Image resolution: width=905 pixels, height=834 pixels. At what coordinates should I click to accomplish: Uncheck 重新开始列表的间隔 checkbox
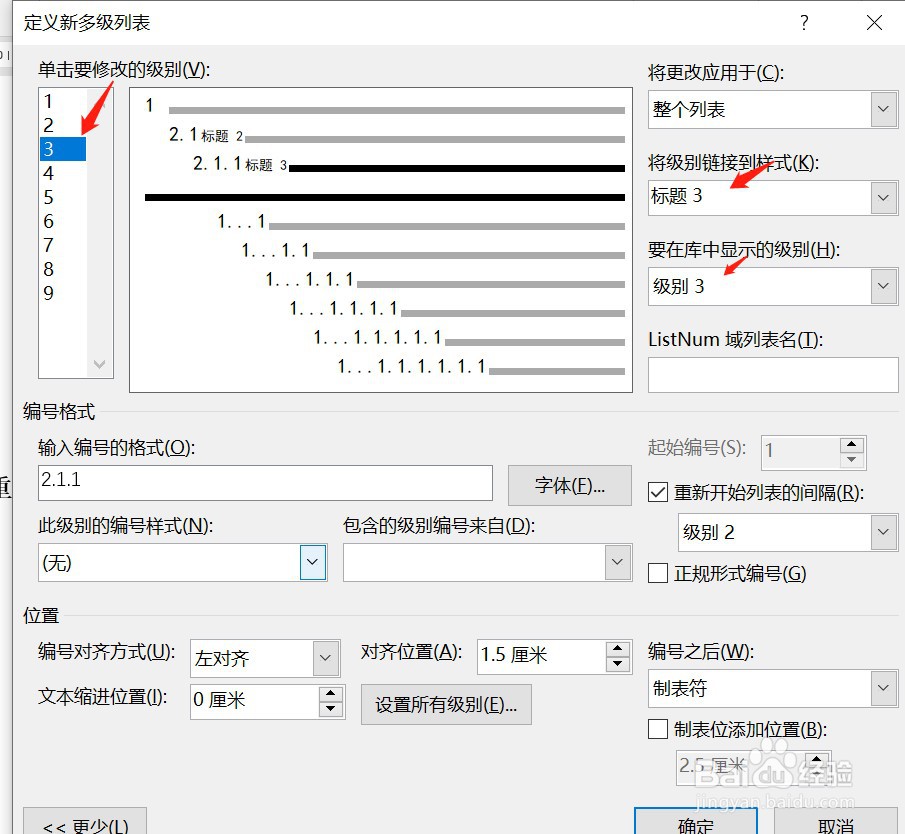(657, 491)
